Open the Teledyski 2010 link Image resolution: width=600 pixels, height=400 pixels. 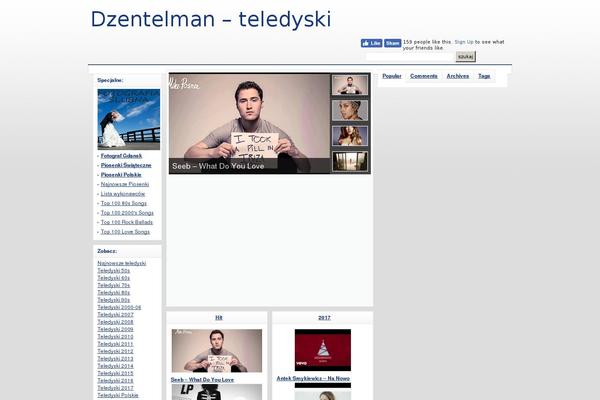pyautogui.click(x=115, y=337)
